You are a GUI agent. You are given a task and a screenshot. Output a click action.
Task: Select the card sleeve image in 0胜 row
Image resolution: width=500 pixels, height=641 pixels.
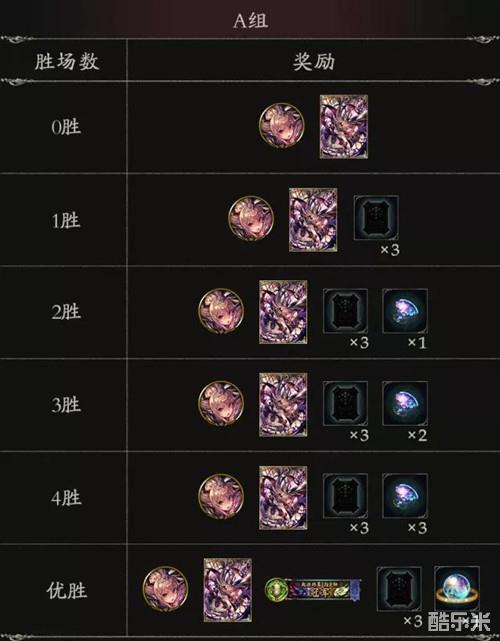click(x=344, y=127)
